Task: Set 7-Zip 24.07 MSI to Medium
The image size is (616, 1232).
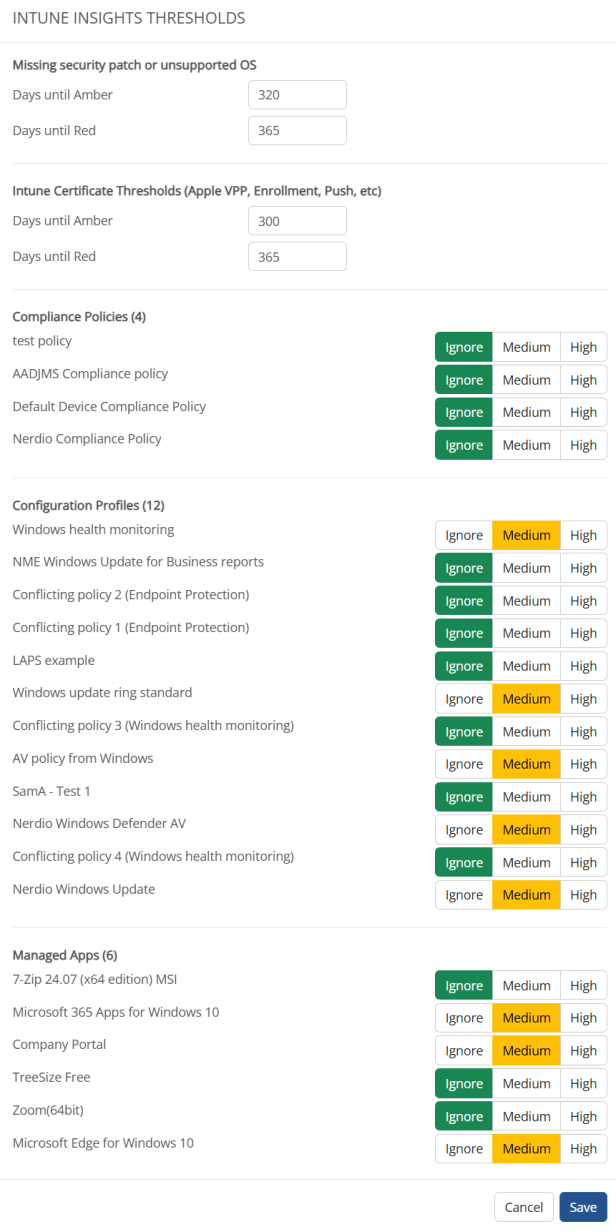Action: [x=526, y=985]
